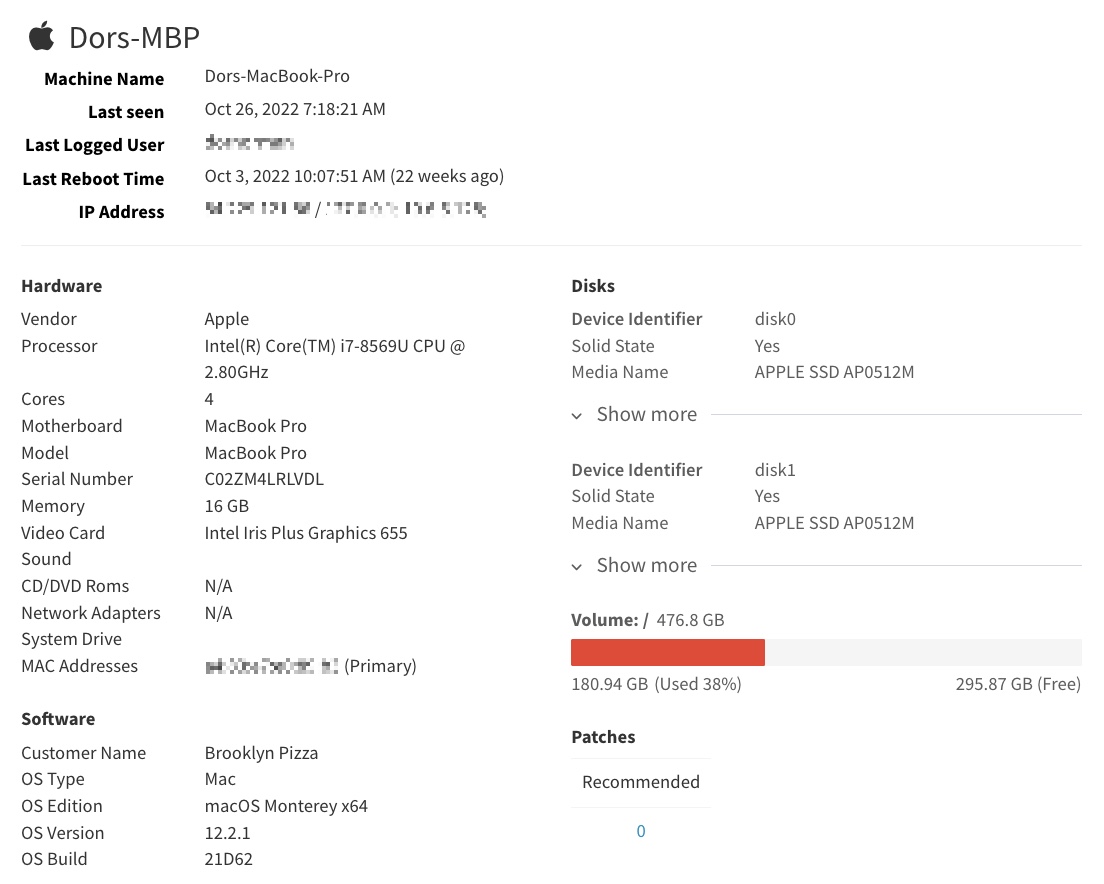Click the CD/DVD Roms N/A value
This screenshot has height=884, width=1104.
[218, 586]
